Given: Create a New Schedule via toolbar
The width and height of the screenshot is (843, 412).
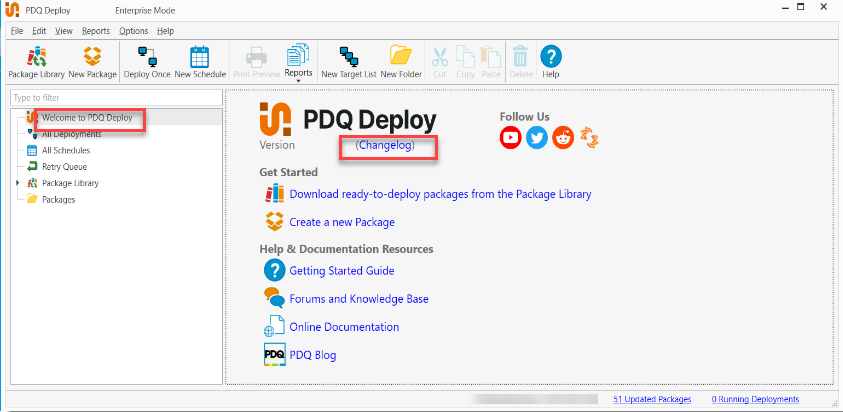Looking at the screenshot, I should coord(200,61).
